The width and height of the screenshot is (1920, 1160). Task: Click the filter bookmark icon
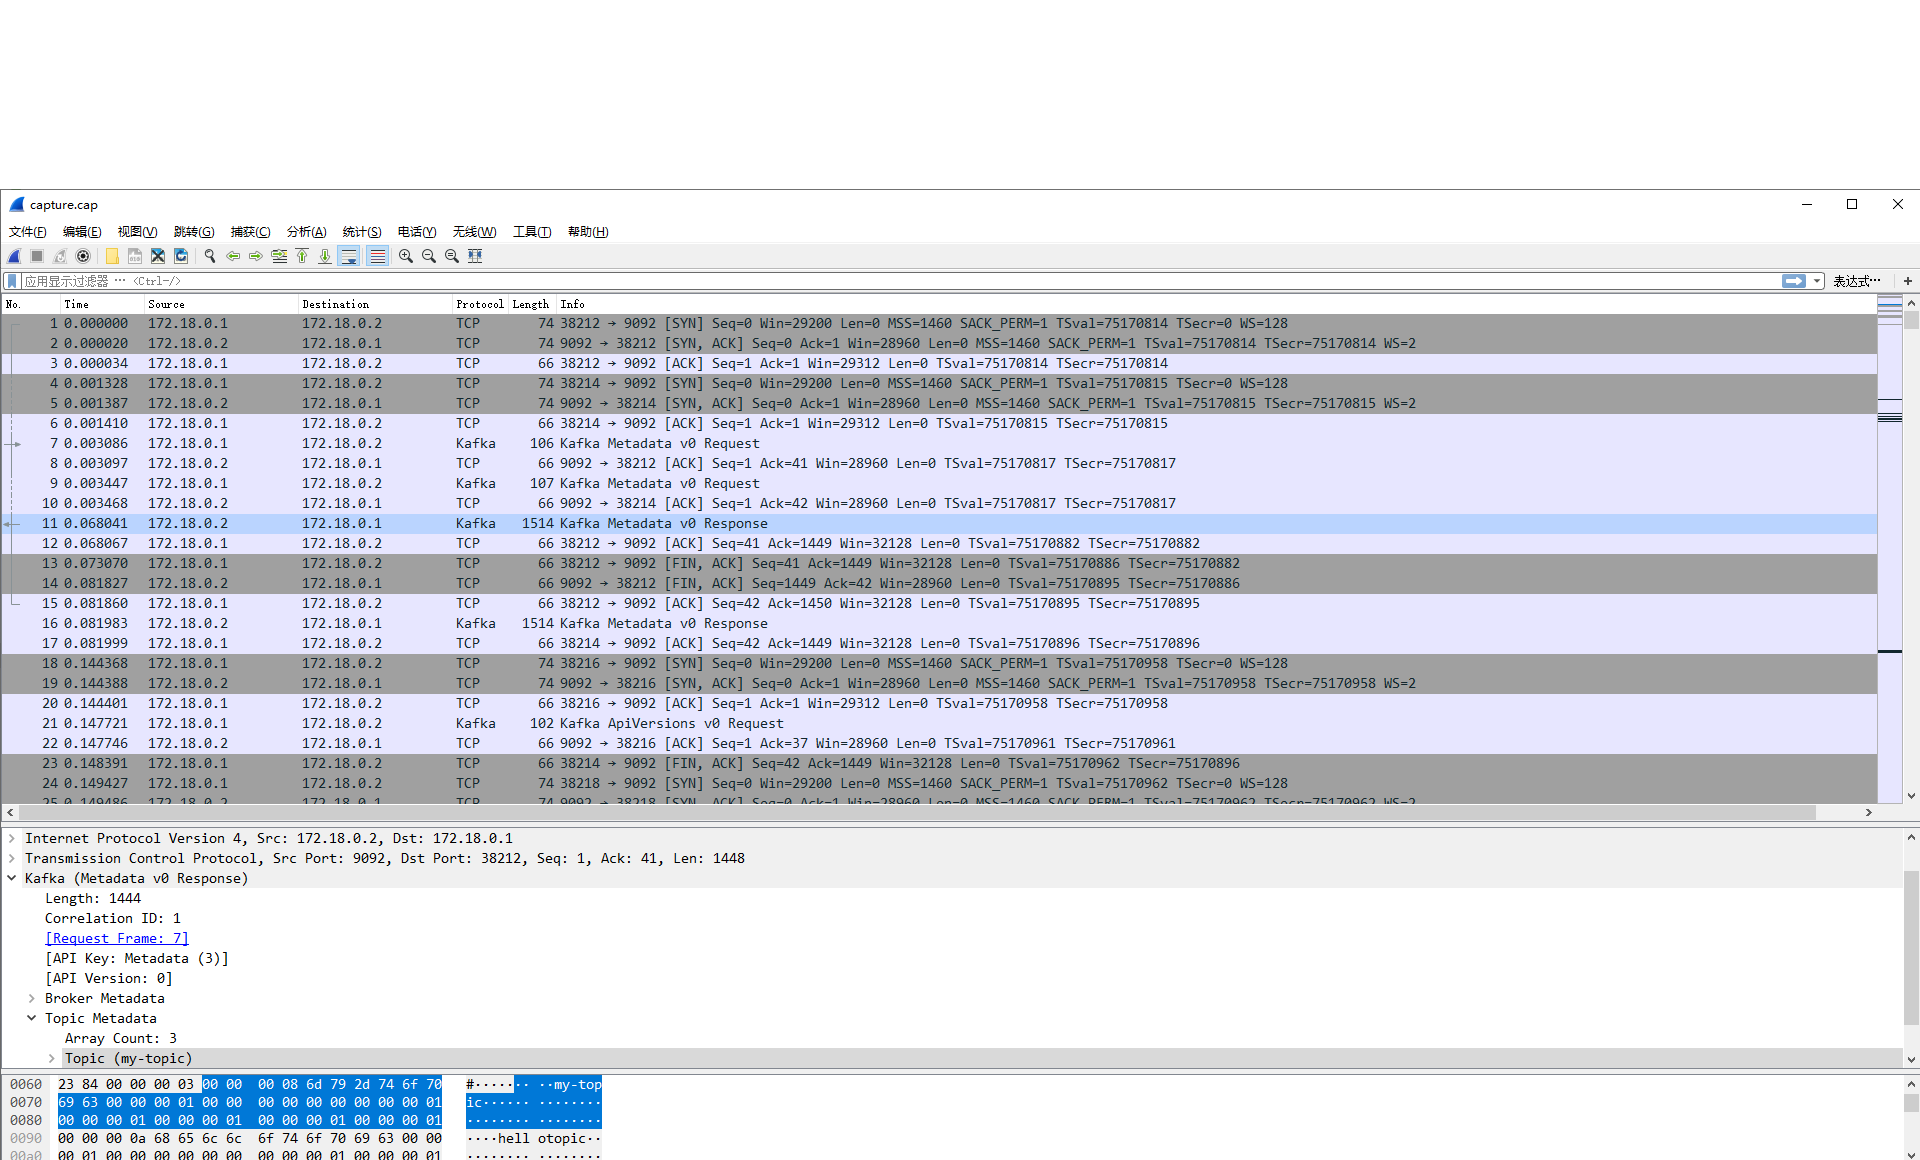pyautogui.click(x=12, y=281)
